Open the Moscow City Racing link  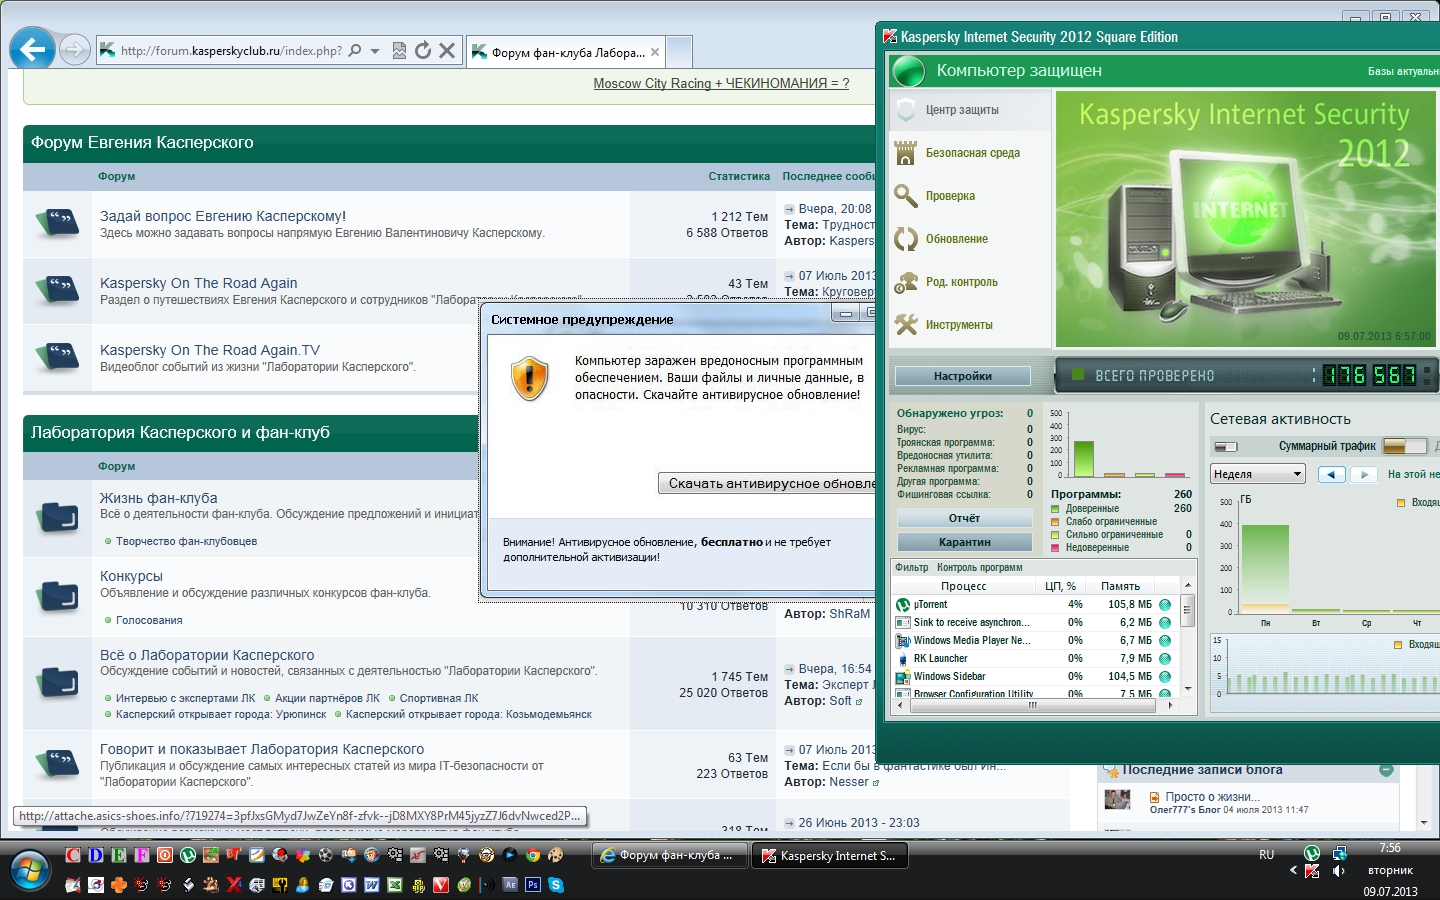click(x=721, y=83)
